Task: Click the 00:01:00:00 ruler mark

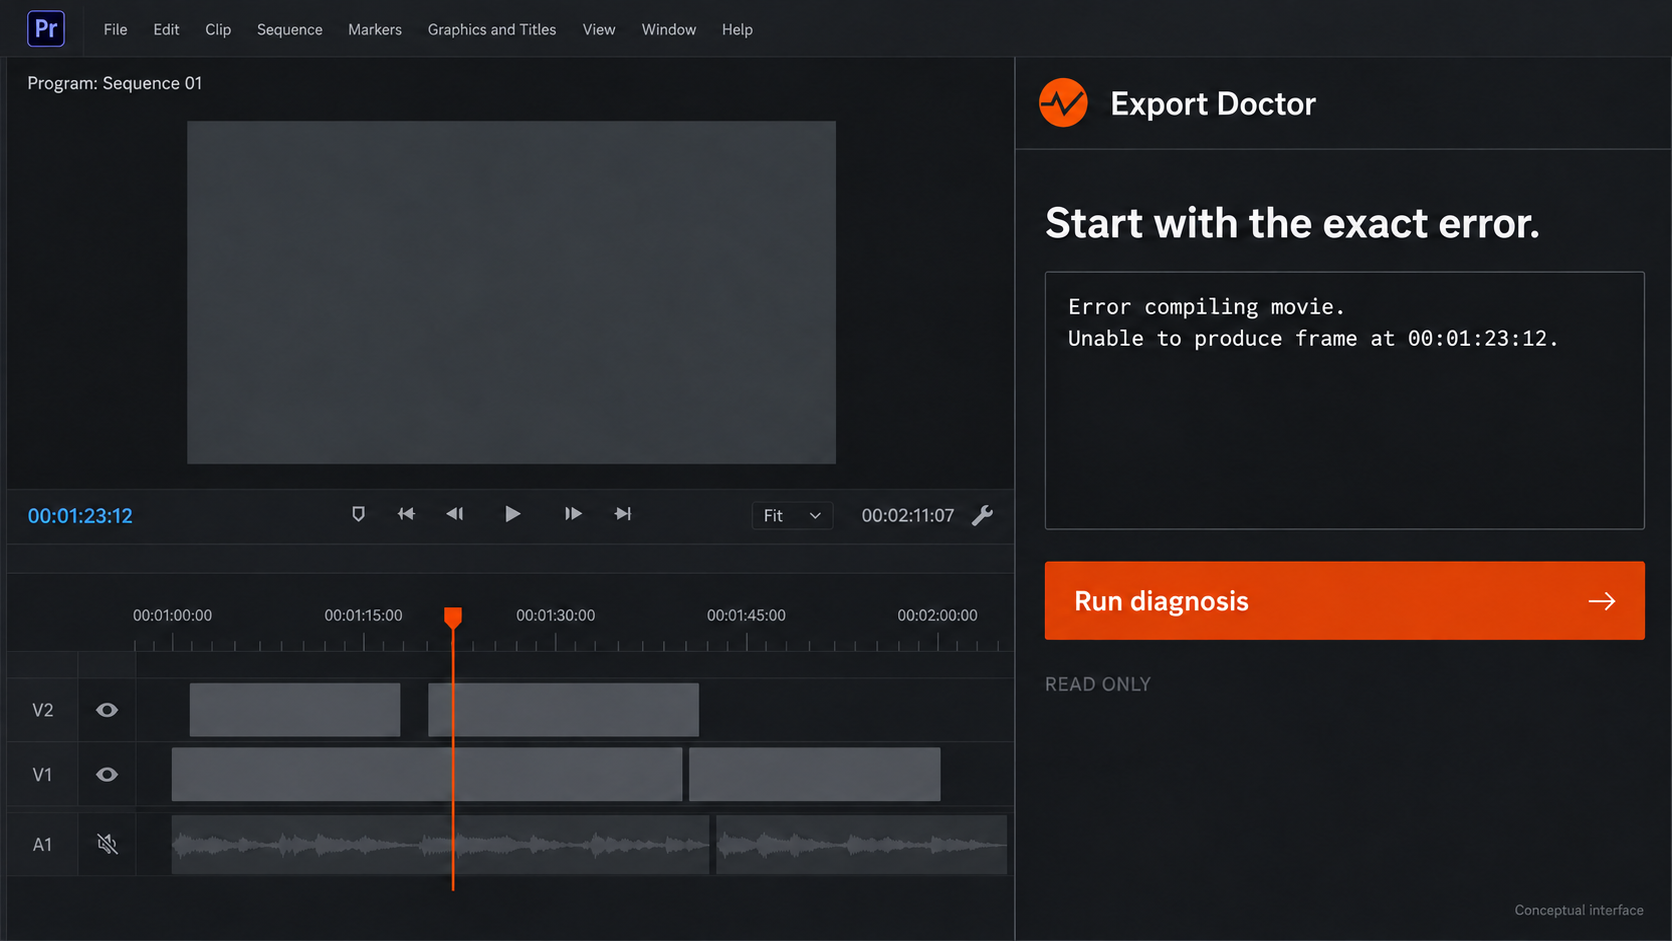Action: [172, 615]
